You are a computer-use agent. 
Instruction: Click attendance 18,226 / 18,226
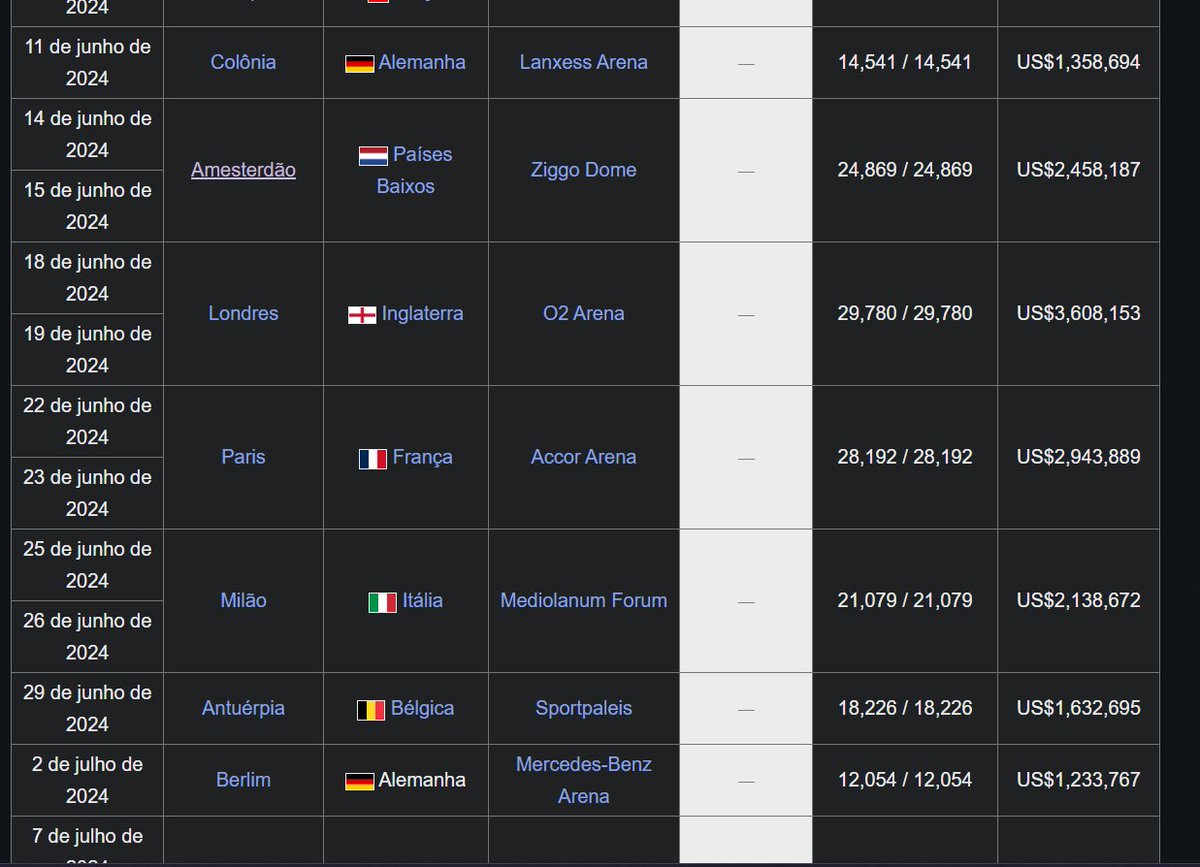pyautogui.click(x=905, y=708)
